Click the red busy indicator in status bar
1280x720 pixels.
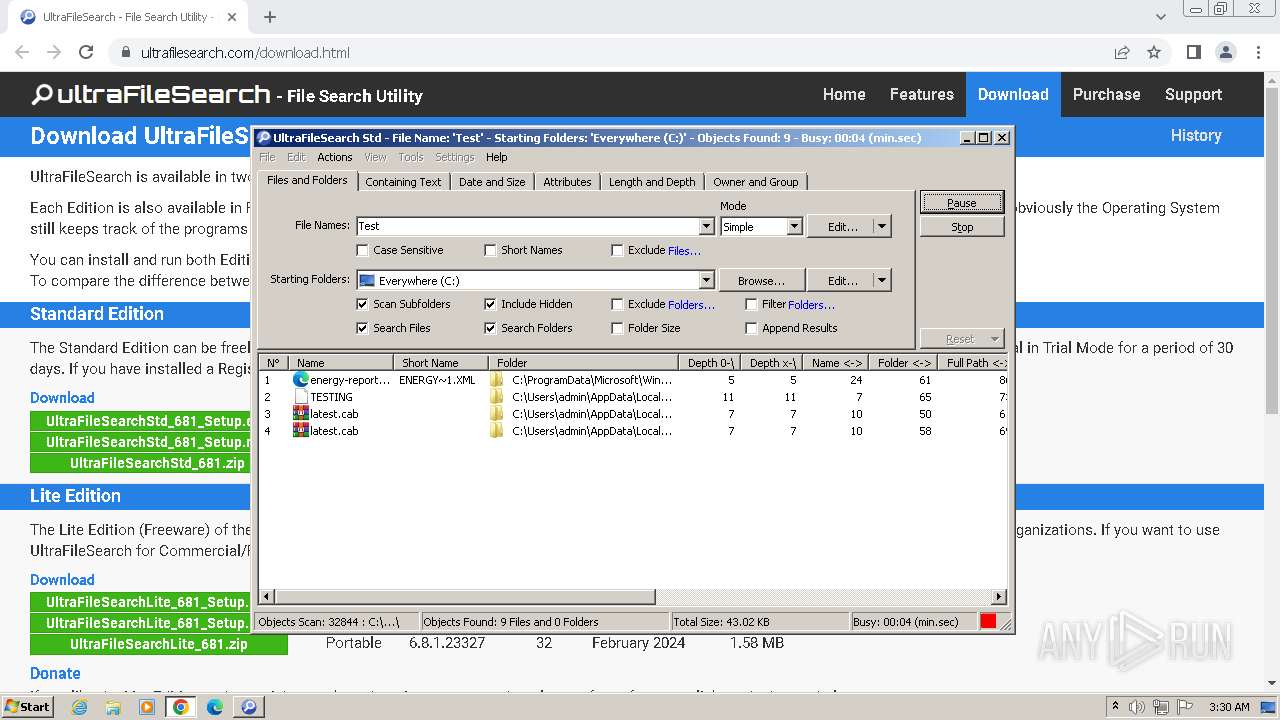coord(988,621)
